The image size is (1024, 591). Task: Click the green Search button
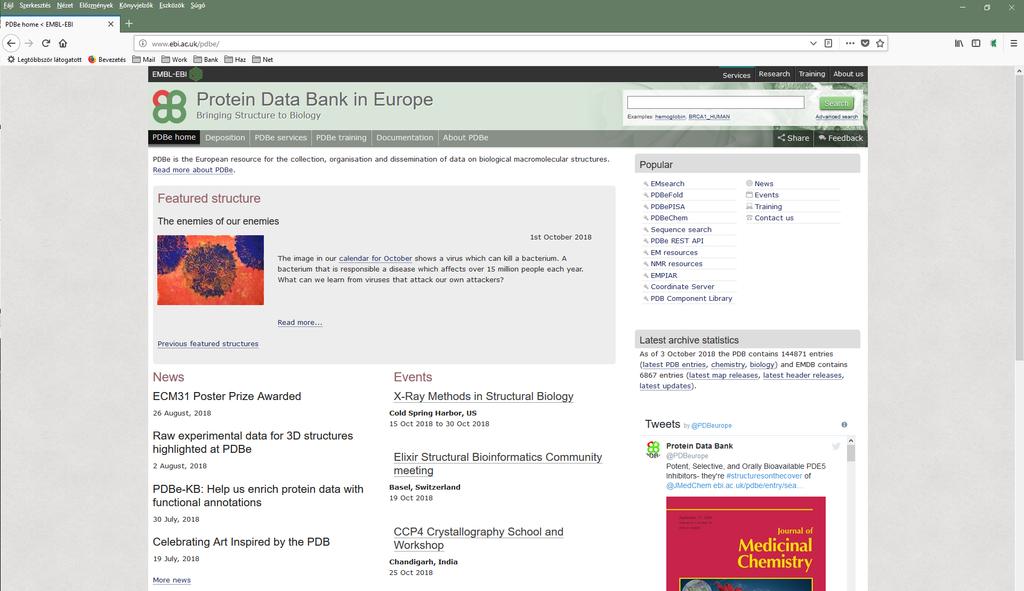[x=837, y=103]
